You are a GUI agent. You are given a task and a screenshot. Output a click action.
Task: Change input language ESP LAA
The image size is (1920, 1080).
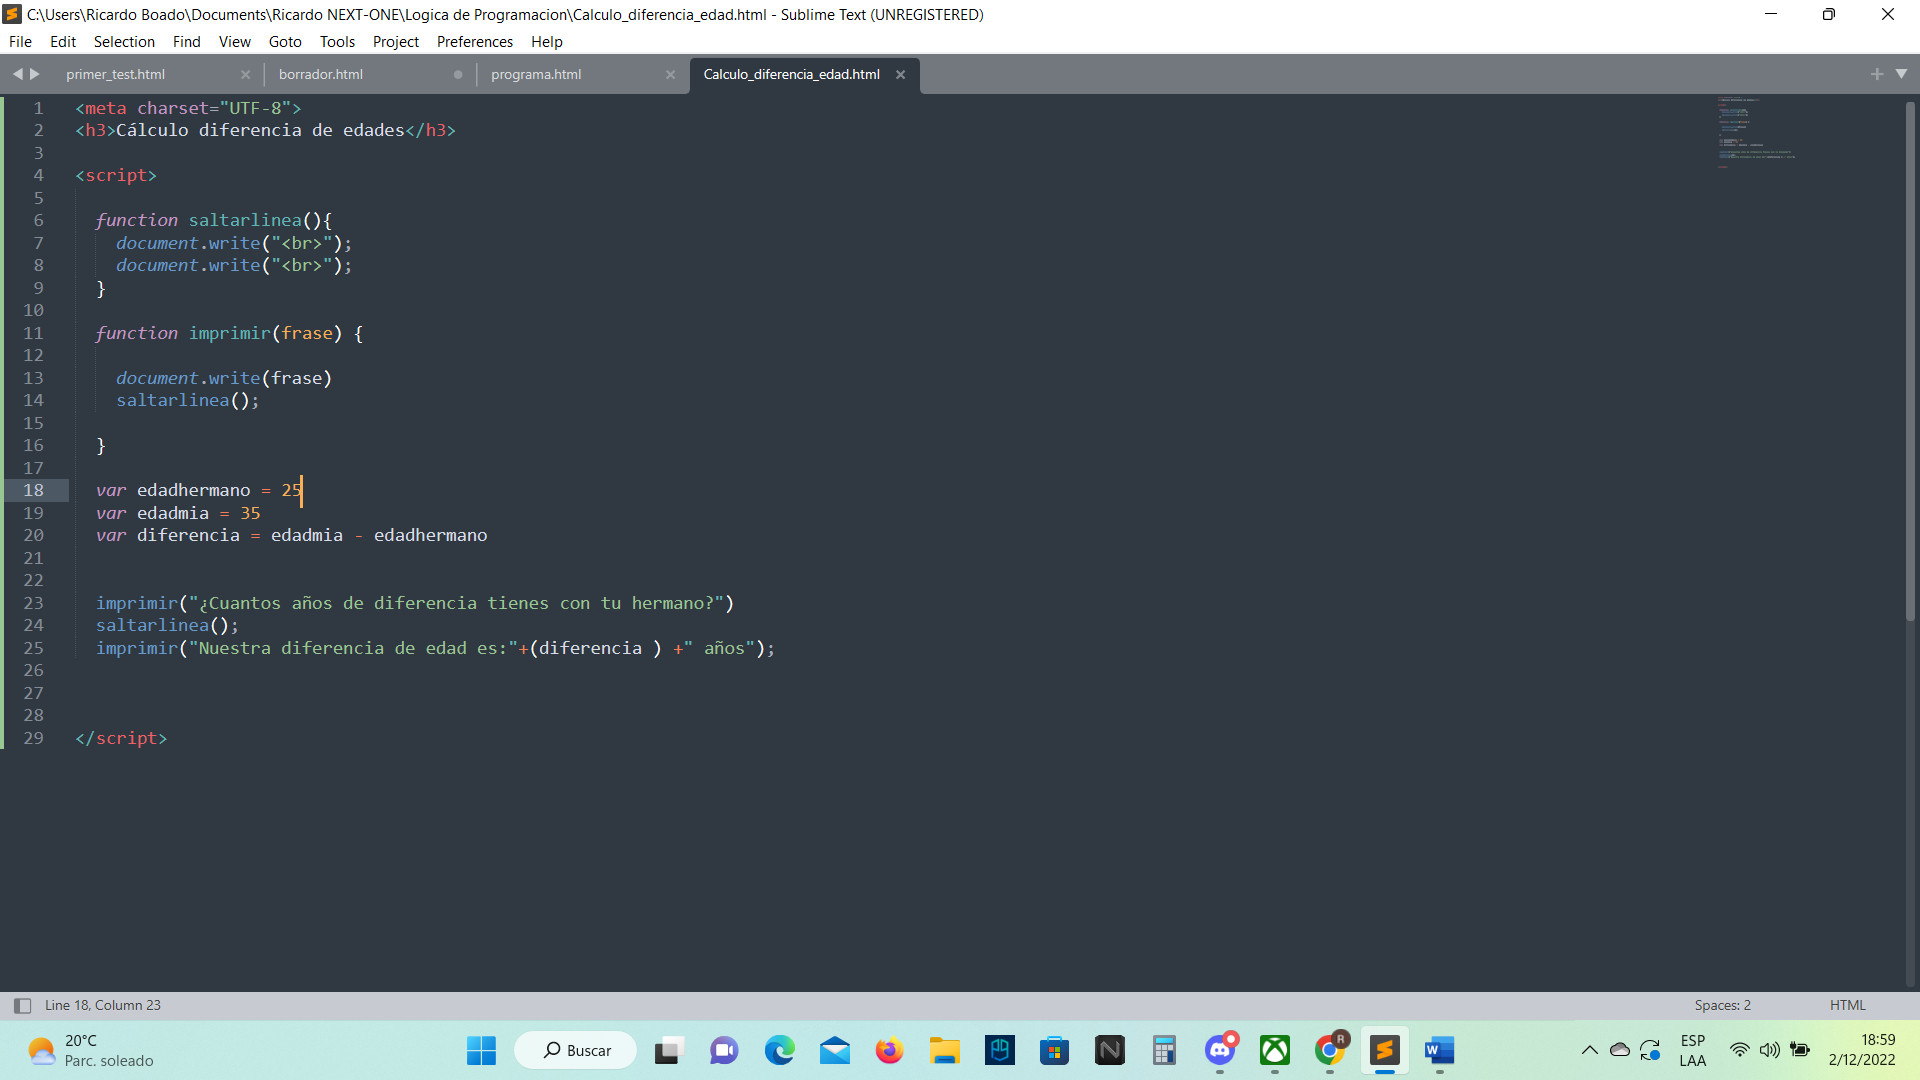[1693, 1050]
